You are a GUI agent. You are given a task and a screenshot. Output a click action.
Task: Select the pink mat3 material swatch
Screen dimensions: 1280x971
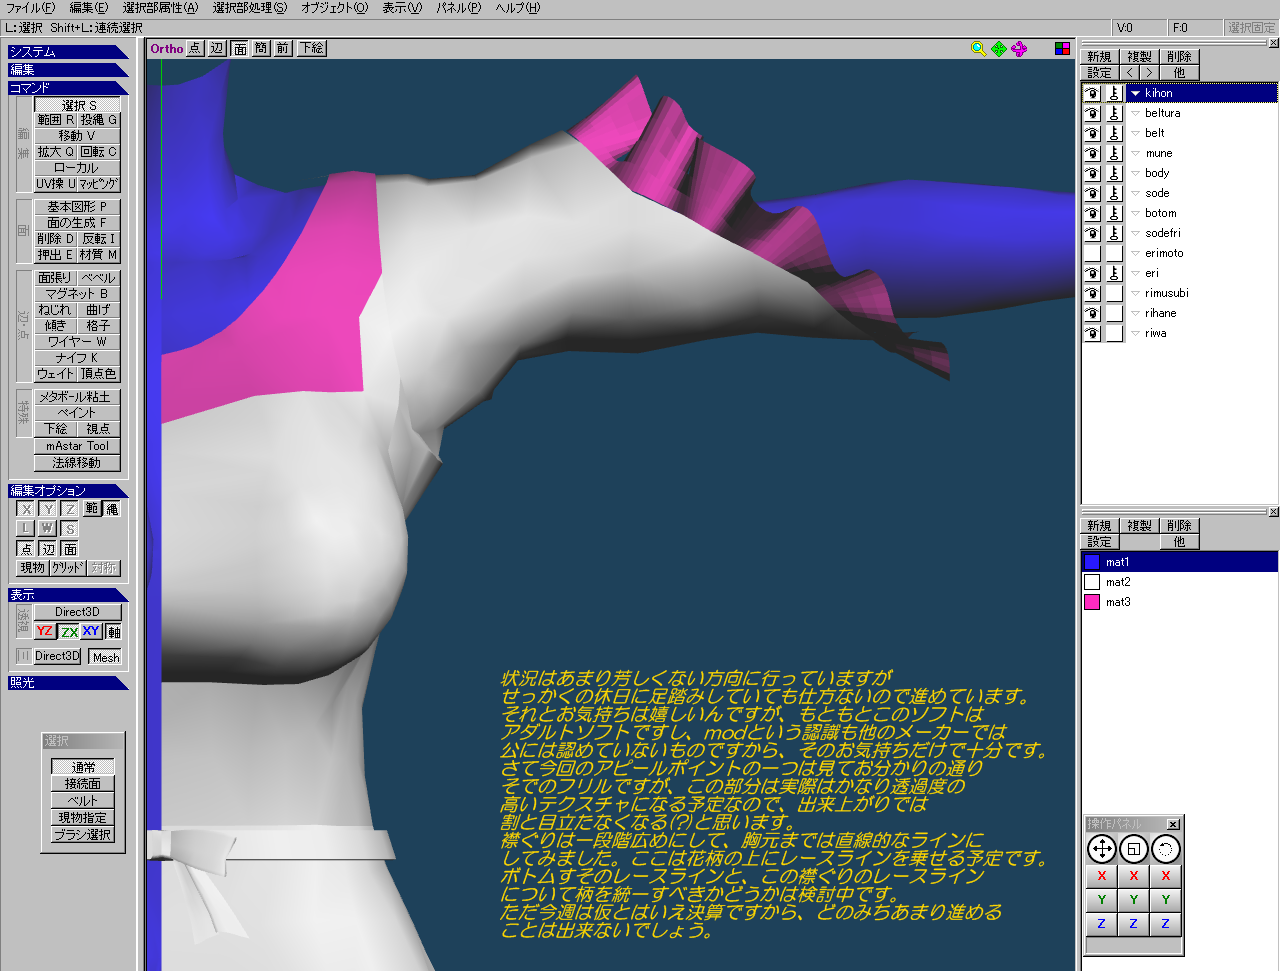click(1092, 602)
